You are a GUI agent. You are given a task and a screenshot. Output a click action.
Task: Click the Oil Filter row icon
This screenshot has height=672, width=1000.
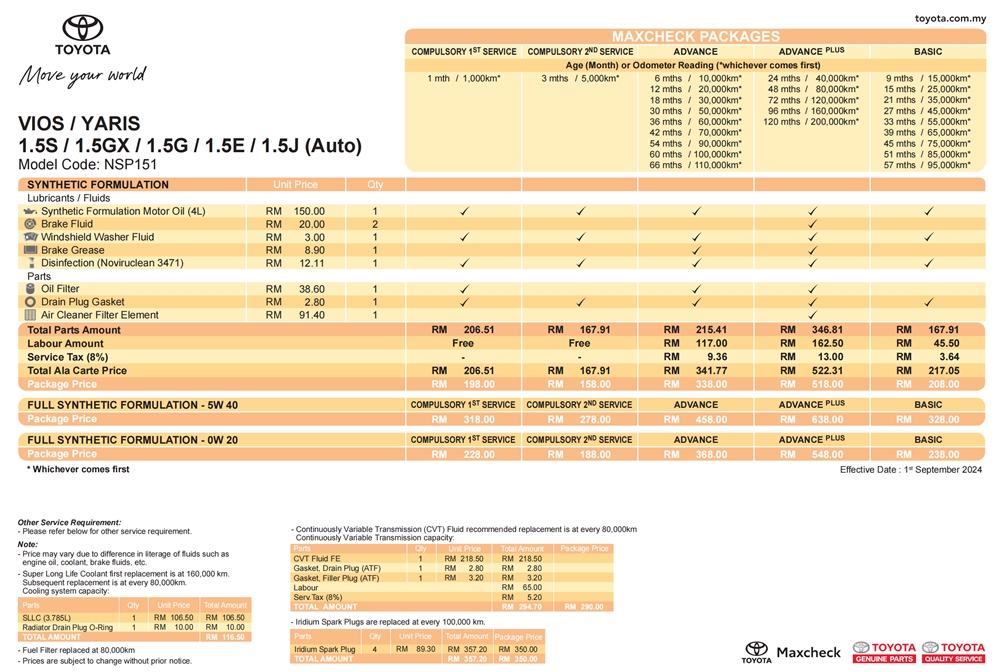(x=30, y=289)
